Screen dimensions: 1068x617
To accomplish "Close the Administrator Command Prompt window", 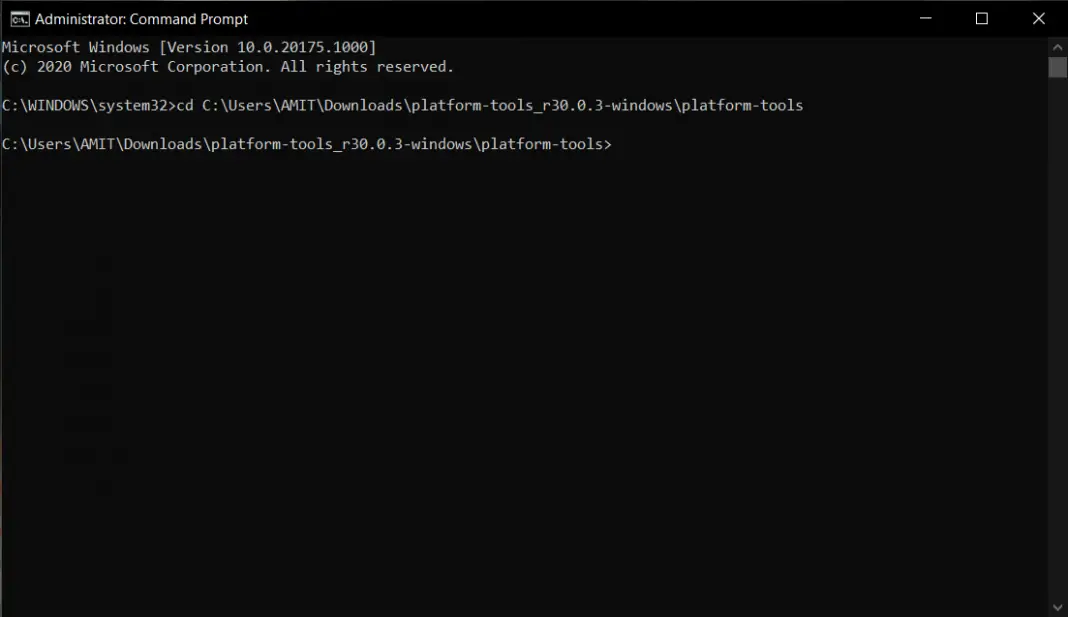I will 1039,18.
